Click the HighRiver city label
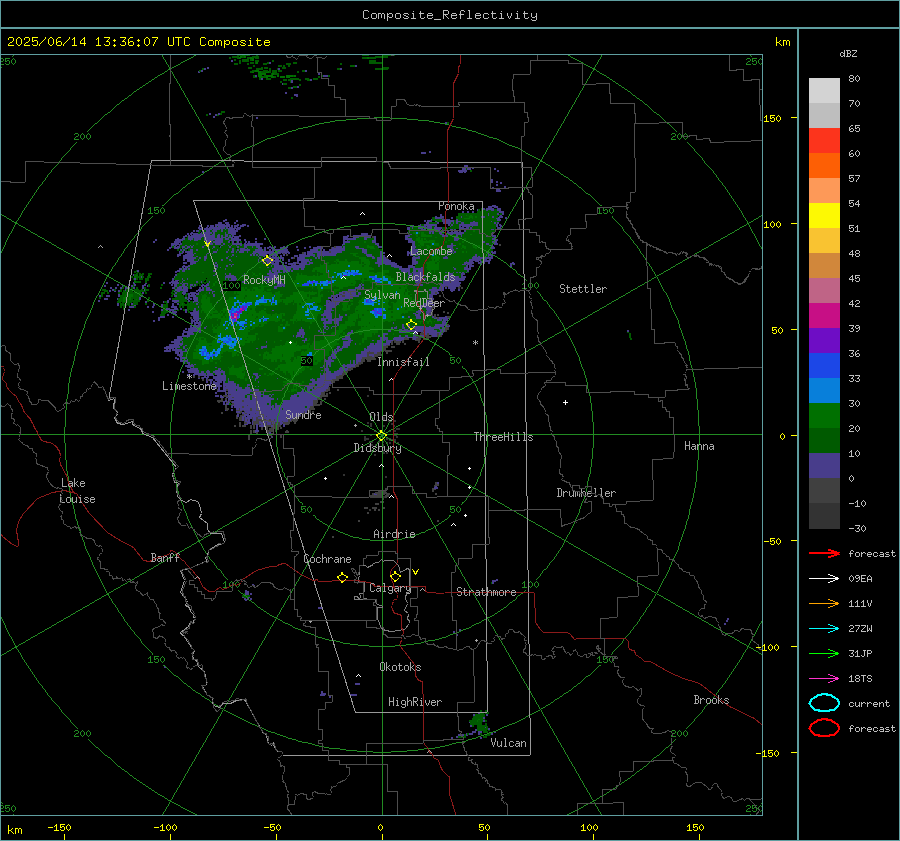Image resolution: width=900 pixels, height=841 pixels. pyautogui.click(x=415, y=702)
